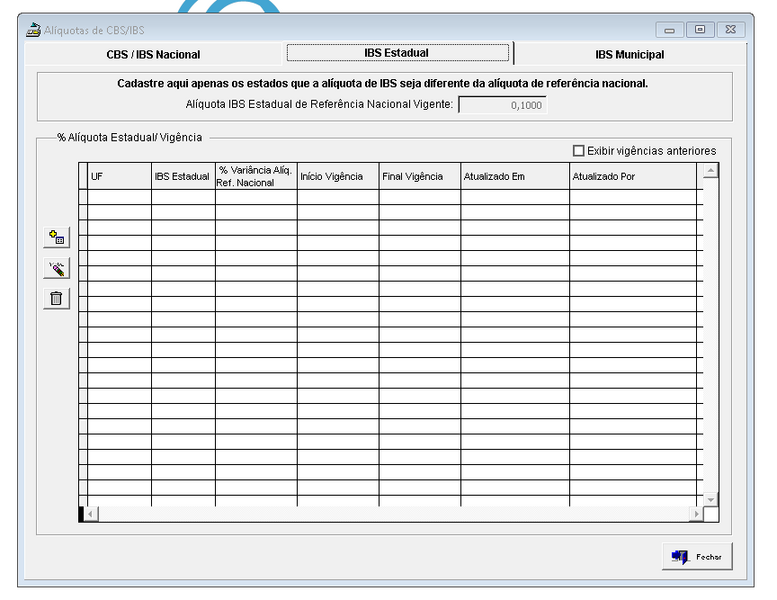Click the Final Vigência column header
Screen dimensions: 777x600
tap(419, 176)
